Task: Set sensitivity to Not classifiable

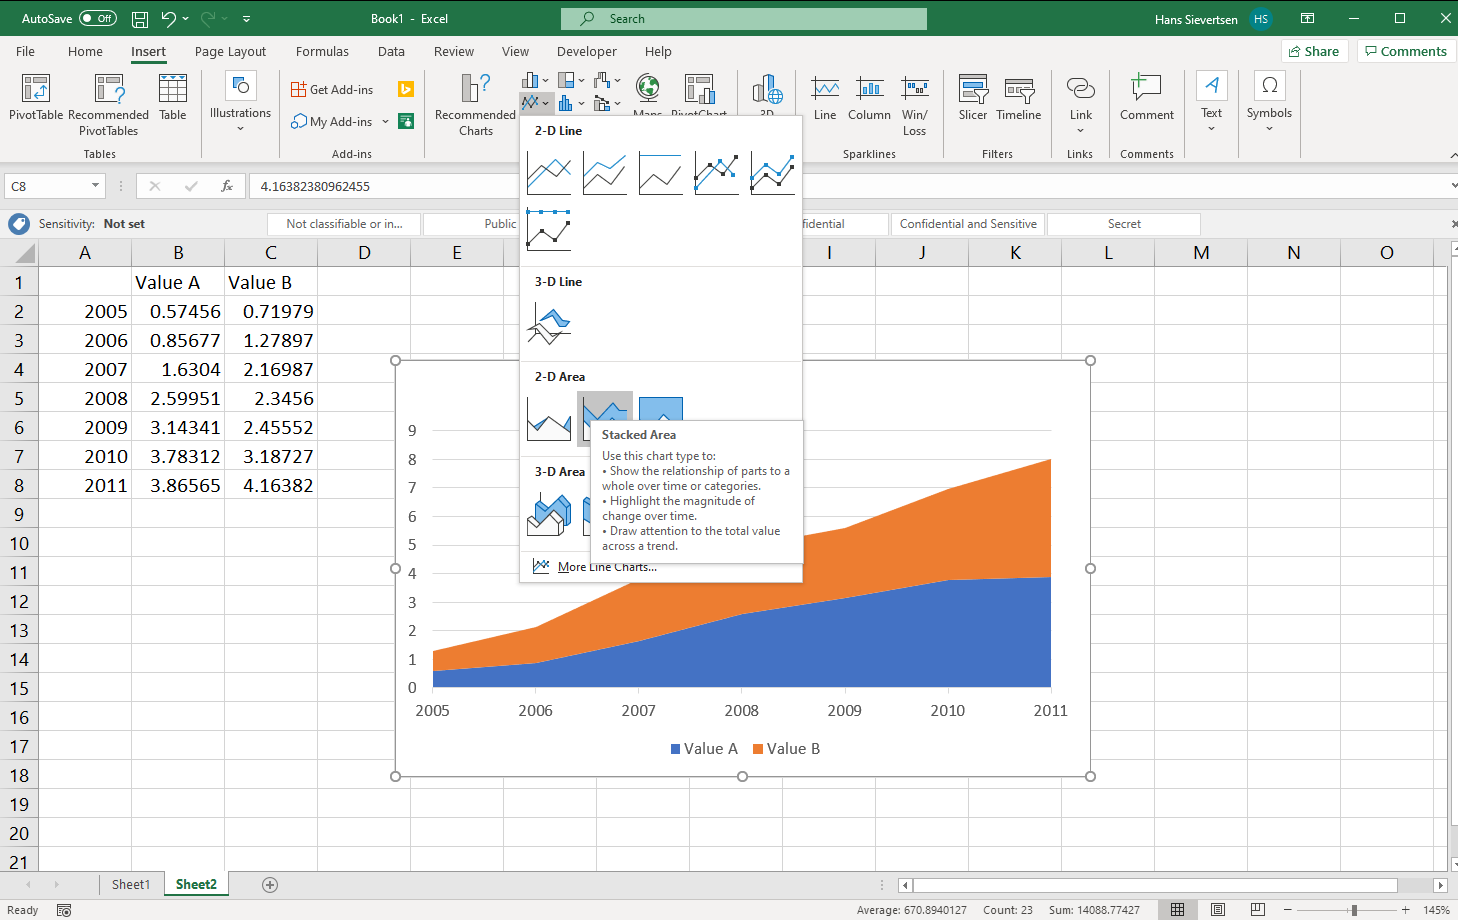Action: pyautogui.click(x=344, y=224)
